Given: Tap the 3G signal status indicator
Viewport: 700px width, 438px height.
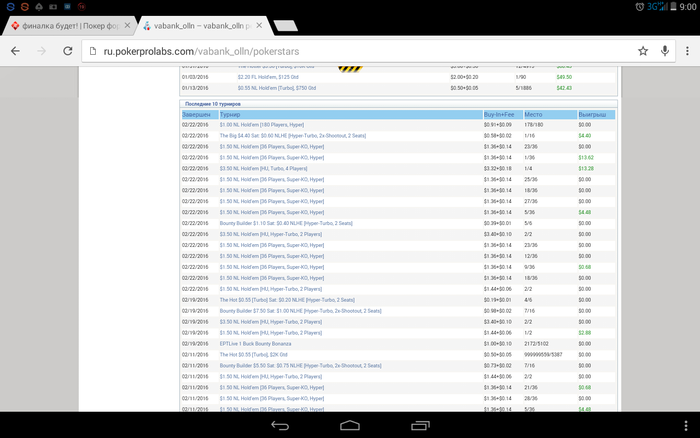Looking at the screenshot, I should click(x=657, y=7).
